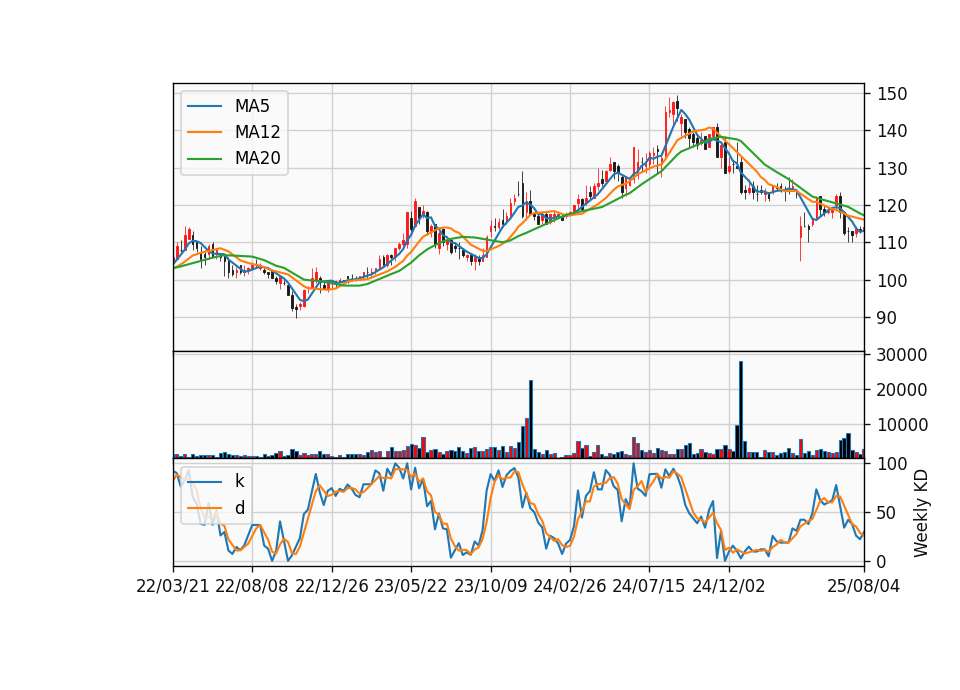Click the 25/08/04 date tick label
The height and width of the screenshot is (690, 960).
pos(863,586)
